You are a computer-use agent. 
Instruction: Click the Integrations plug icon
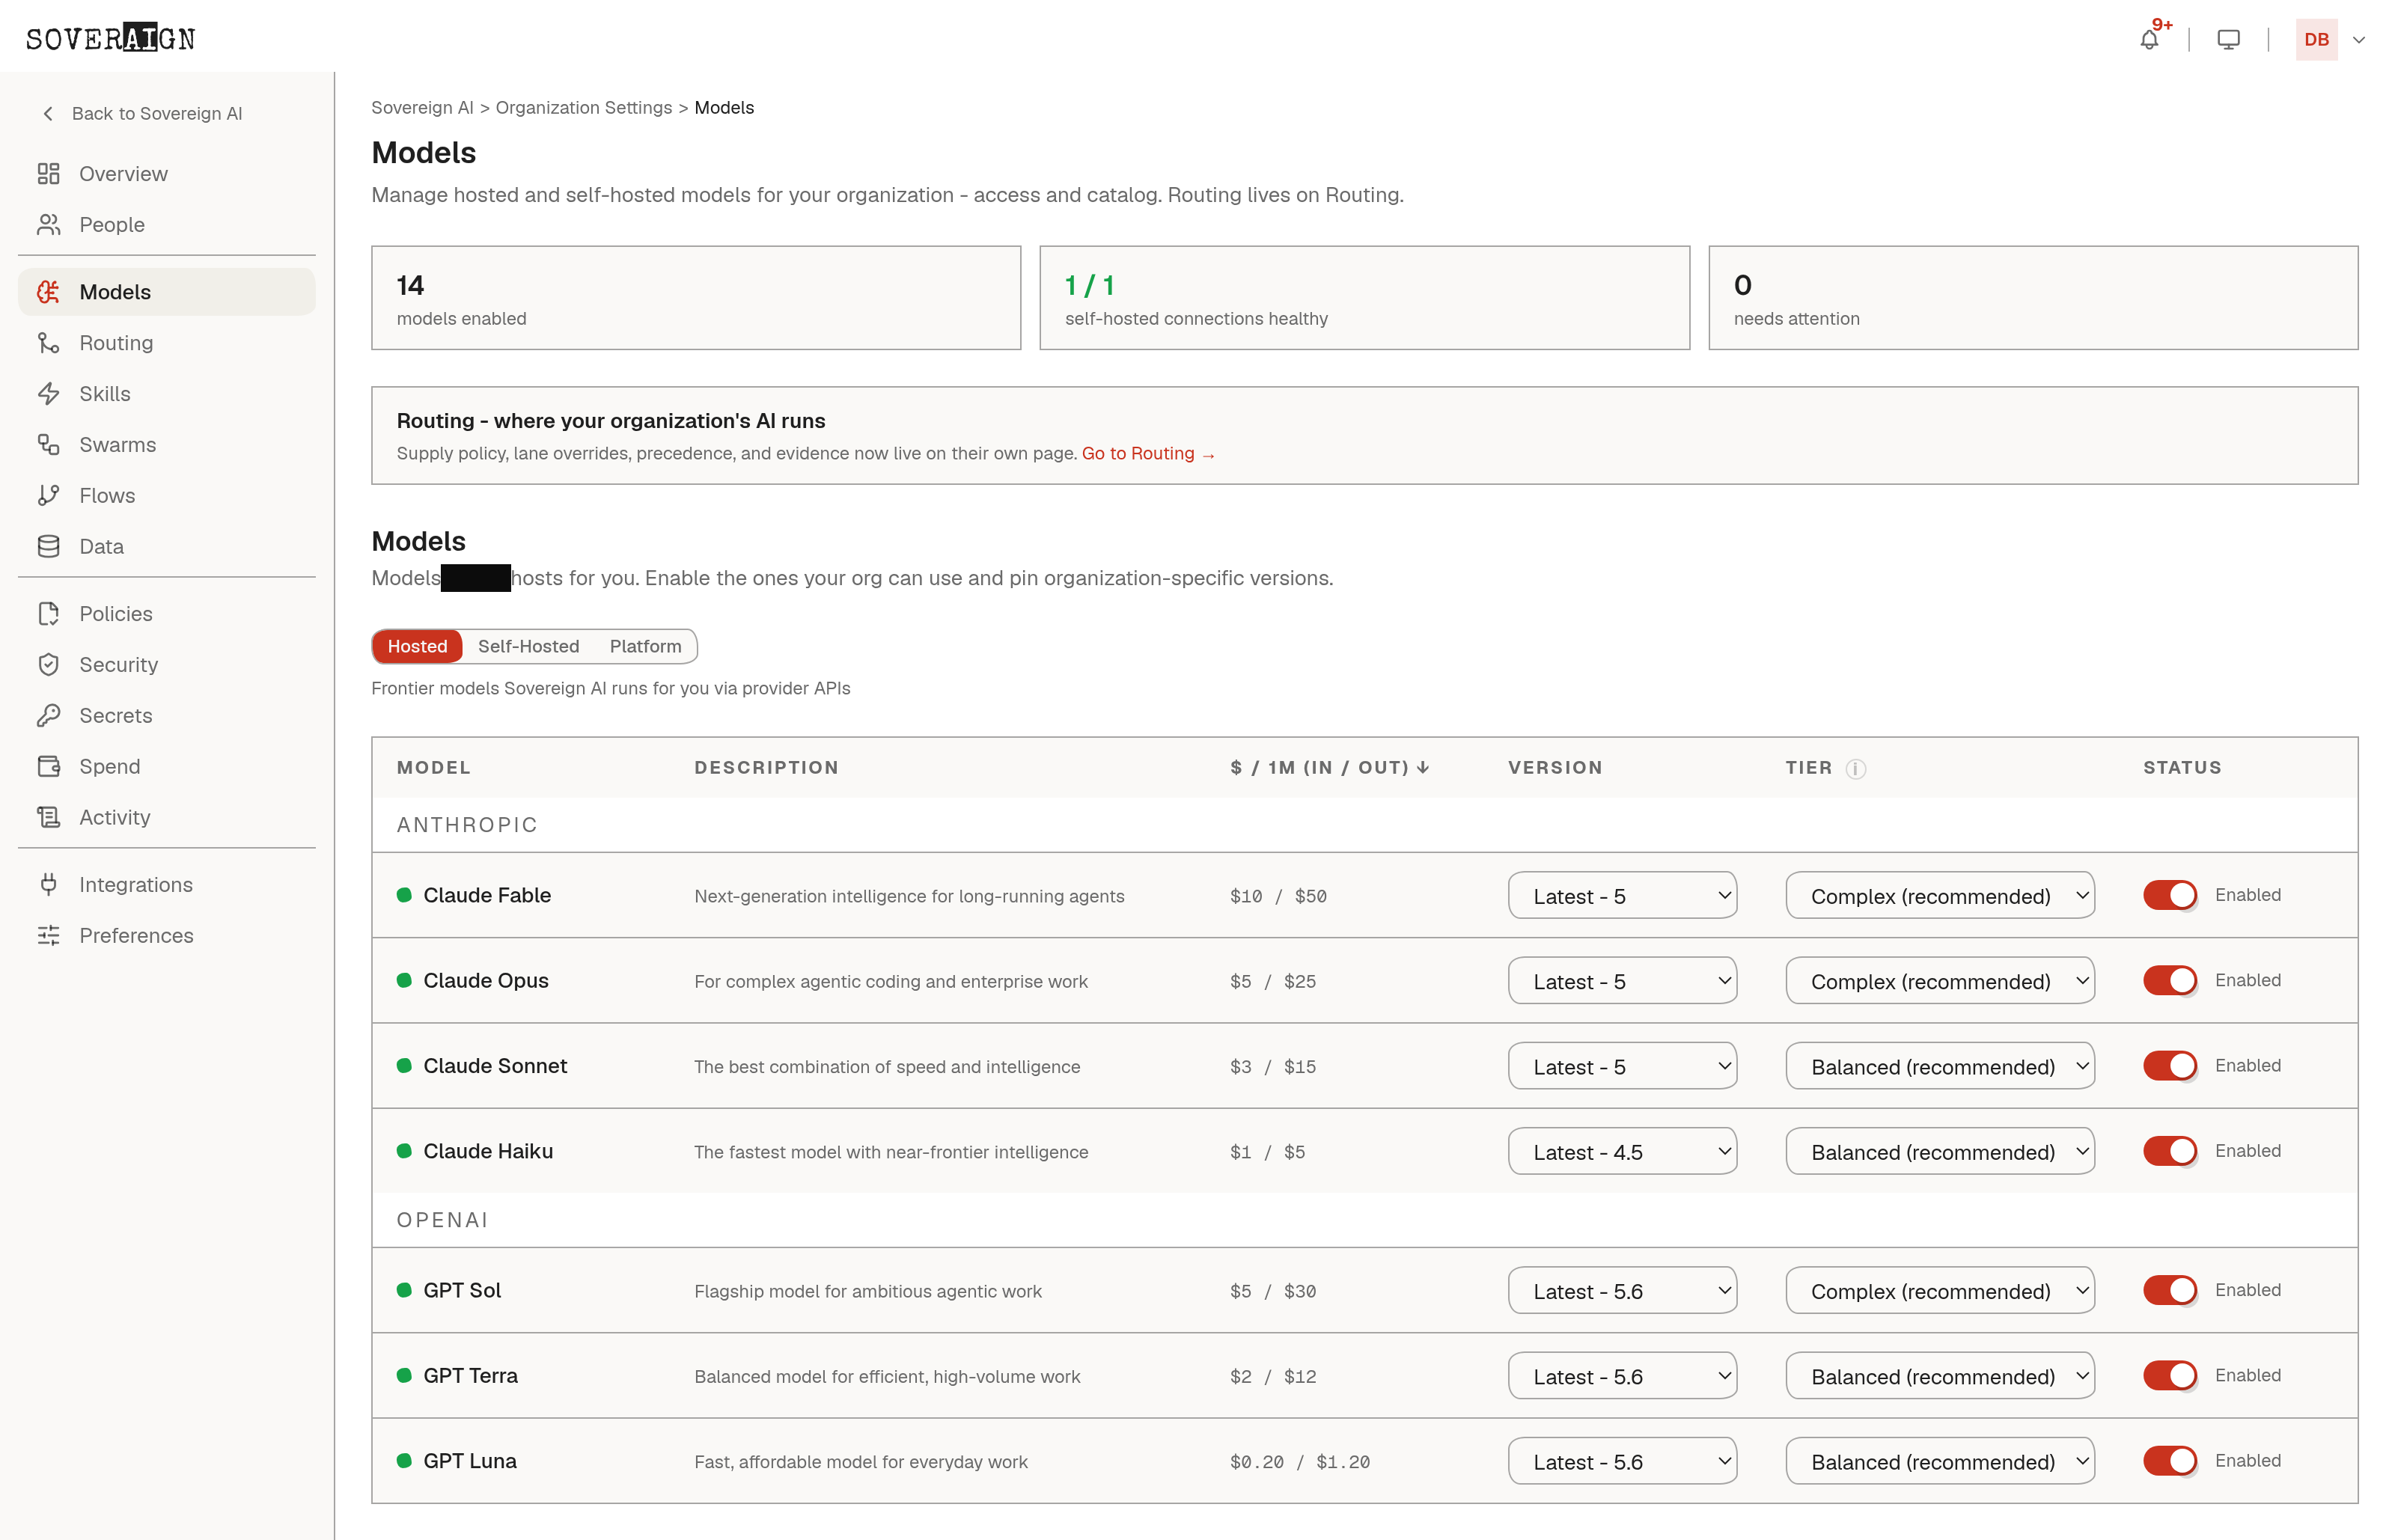[48, 885]
